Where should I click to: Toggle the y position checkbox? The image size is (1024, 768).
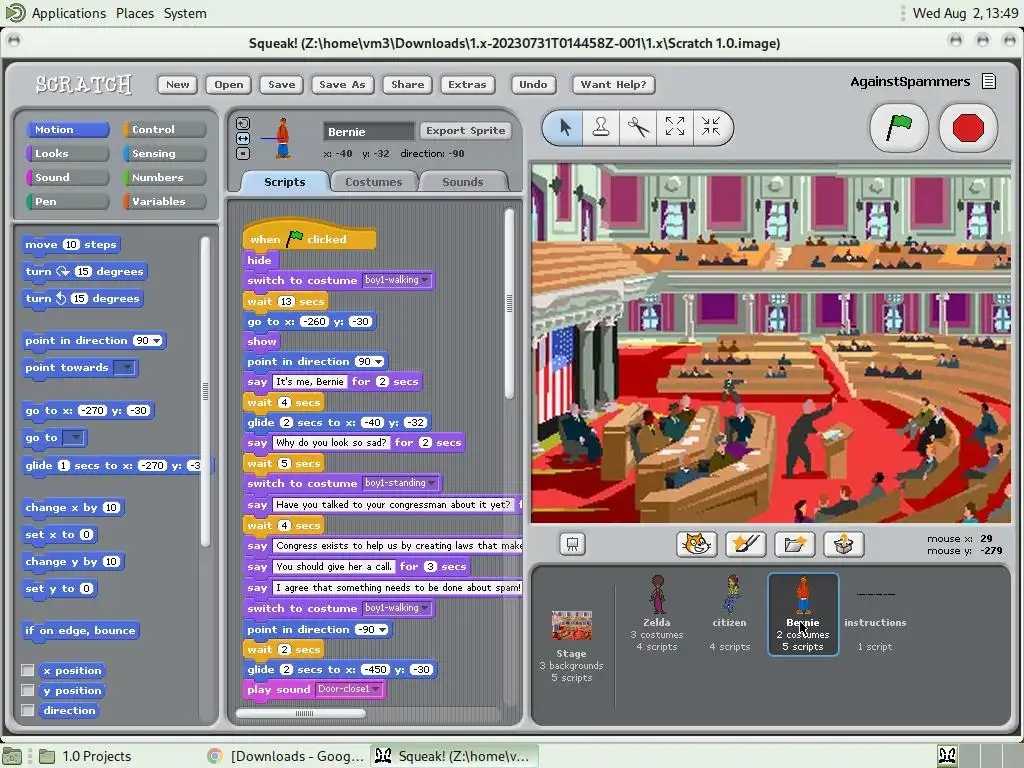(x=27, y=690)
